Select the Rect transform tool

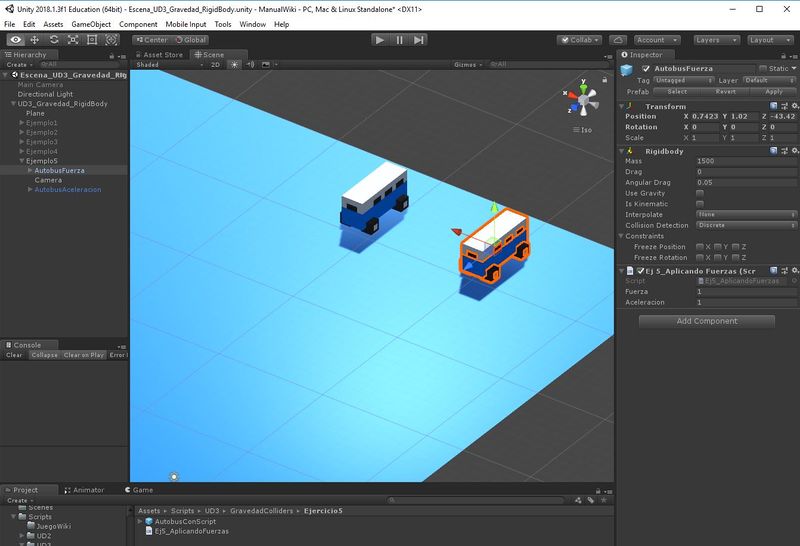(92, 40)
